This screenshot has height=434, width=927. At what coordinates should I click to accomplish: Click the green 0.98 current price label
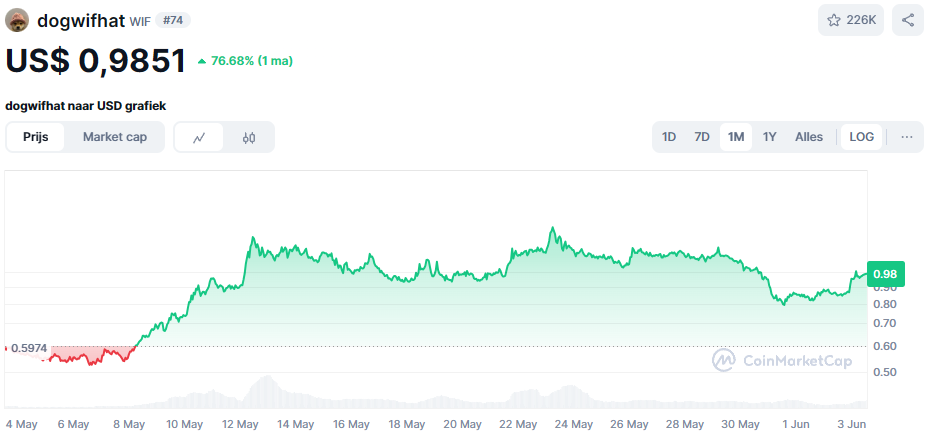[x=885, y=274]
